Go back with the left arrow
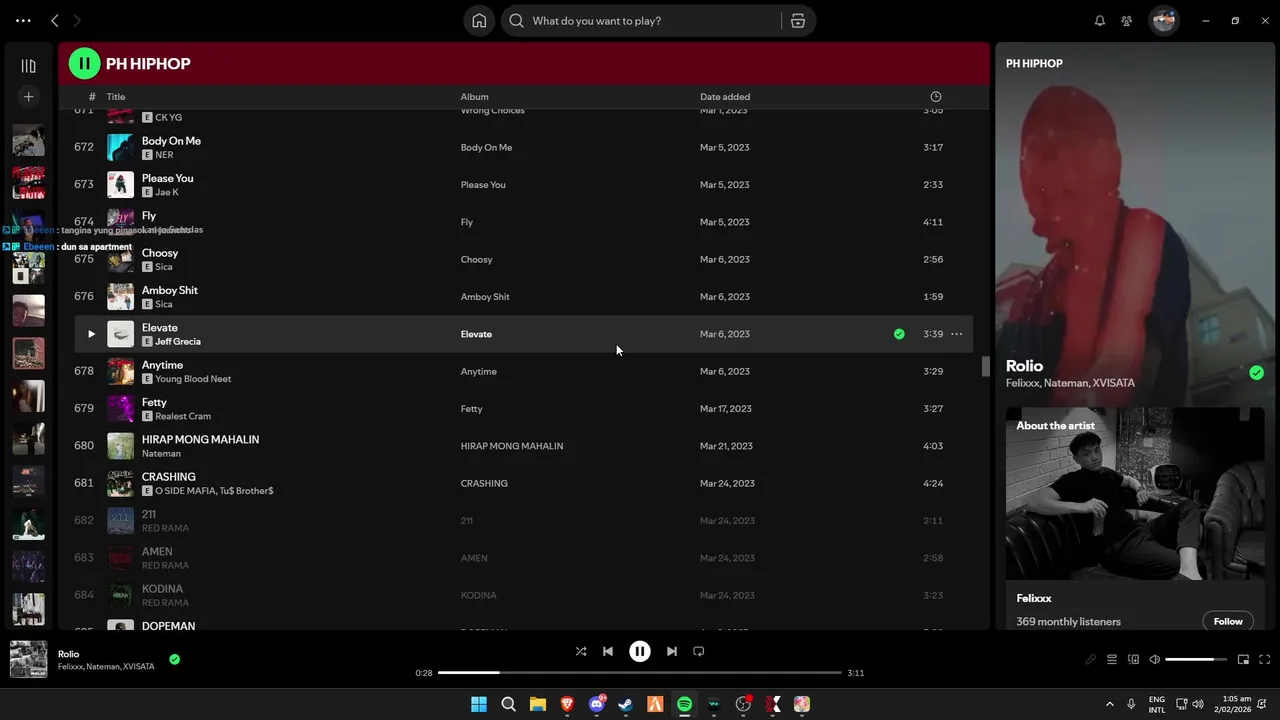This screenshot has height=720, width=1280. point(55,20)
